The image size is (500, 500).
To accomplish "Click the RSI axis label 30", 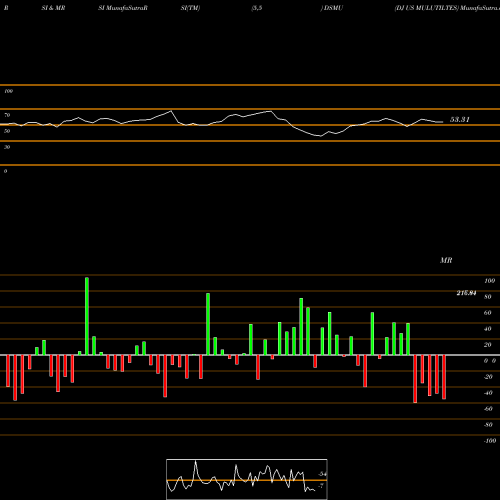I will (x=7, y=147).
